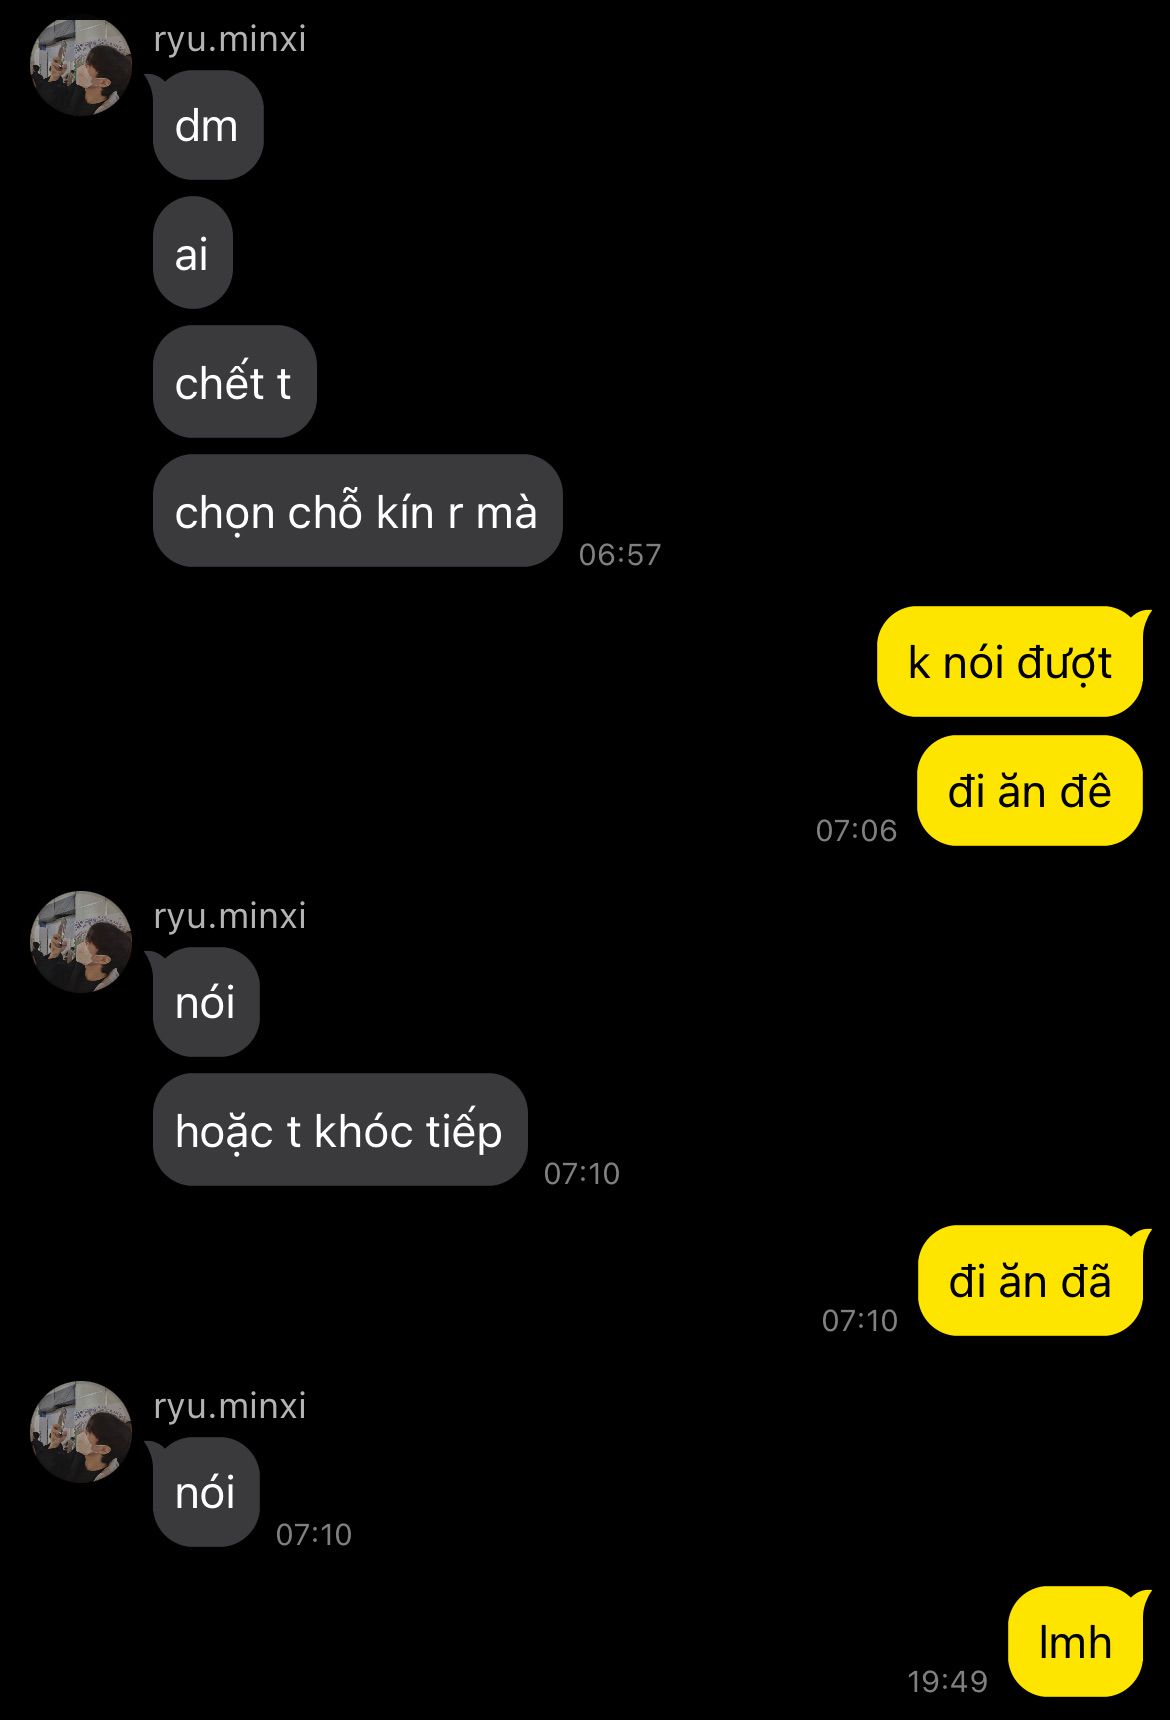
Task: Tap ryu.minxi avatar near the last 'nói' bubble
Action: (81, 1432)
